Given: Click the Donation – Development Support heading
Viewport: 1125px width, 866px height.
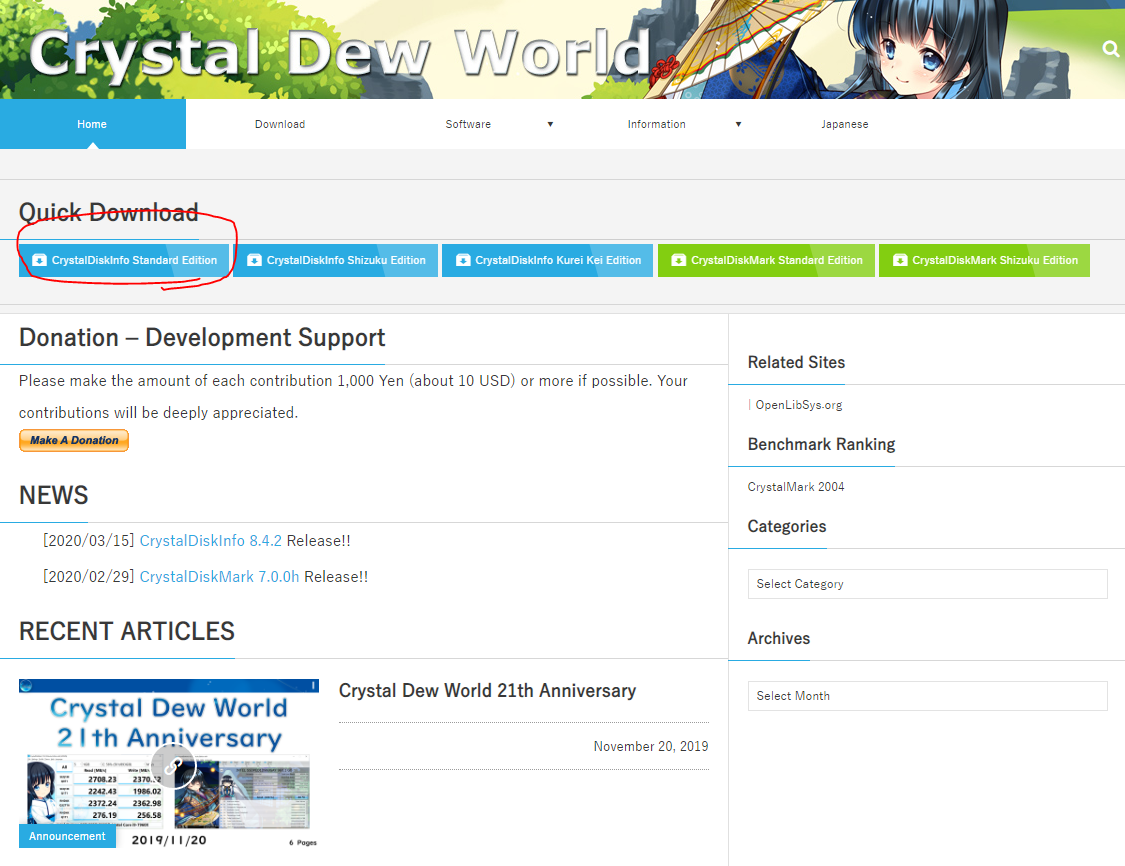Looking at the screenshot, I should 202,337.
